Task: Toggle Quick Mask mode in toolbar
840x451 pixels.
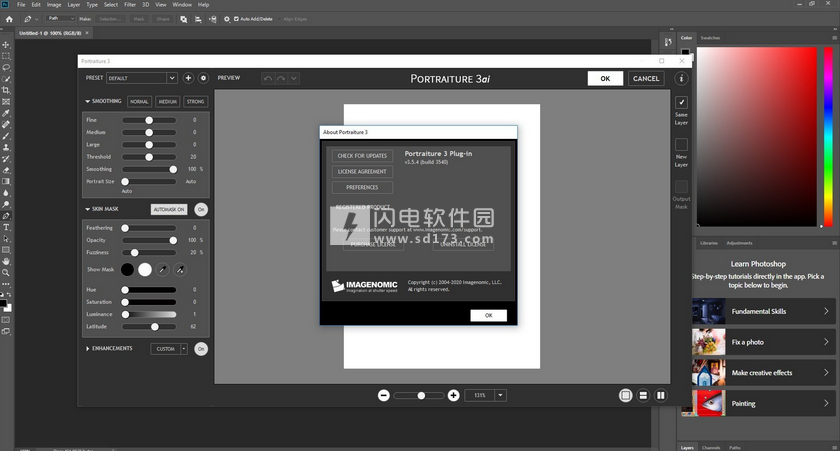Action: (6, 320)
